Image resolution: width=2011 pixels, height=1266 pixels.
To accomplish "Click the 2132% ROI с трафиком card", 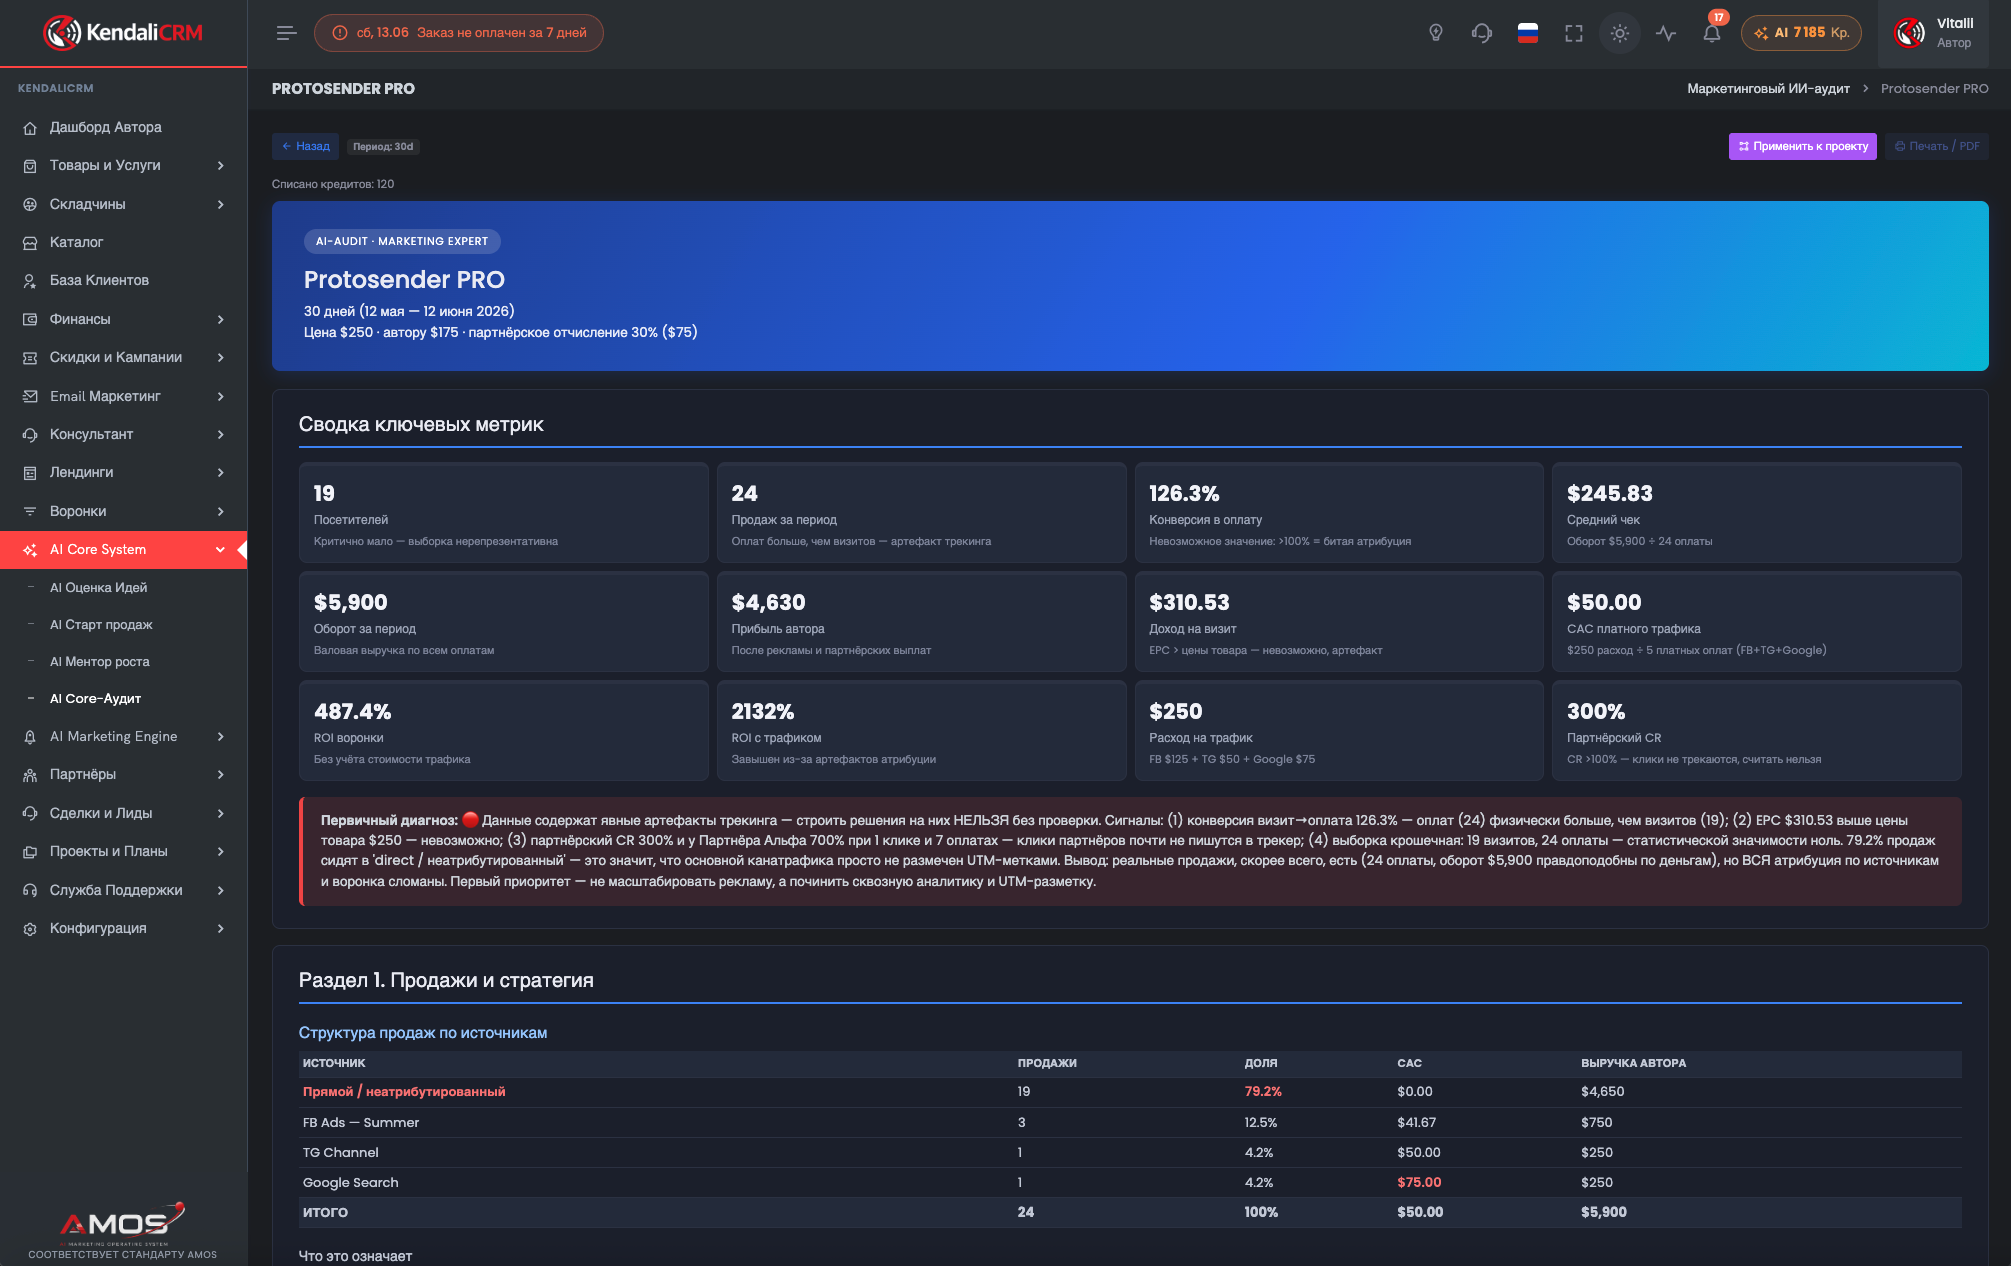I will (921, 730).
